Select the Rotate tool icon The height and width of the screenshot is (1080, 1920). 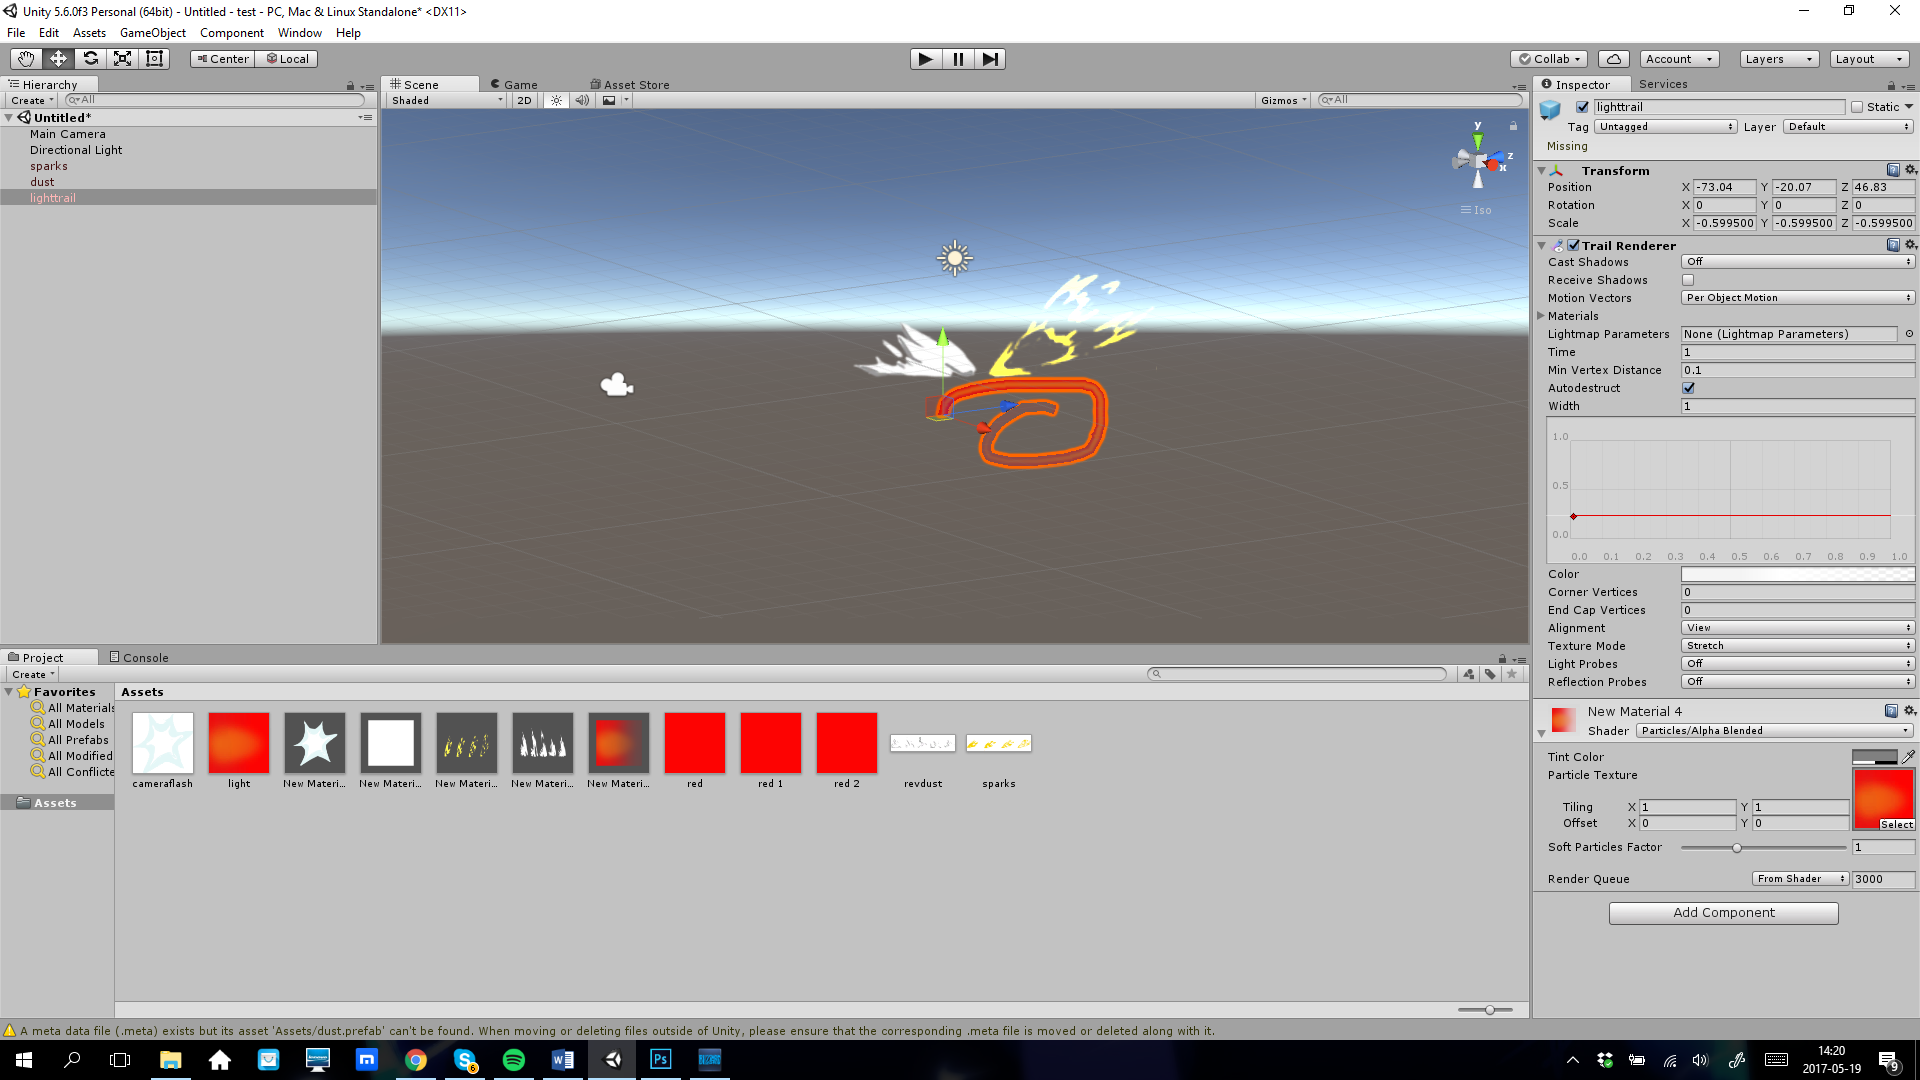coord(90,59)
